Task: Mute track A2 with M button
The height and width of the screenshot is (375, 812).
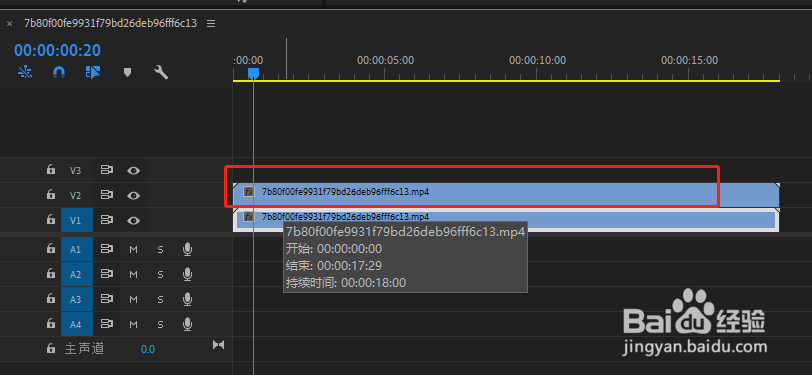Action: tap(134, 275)
